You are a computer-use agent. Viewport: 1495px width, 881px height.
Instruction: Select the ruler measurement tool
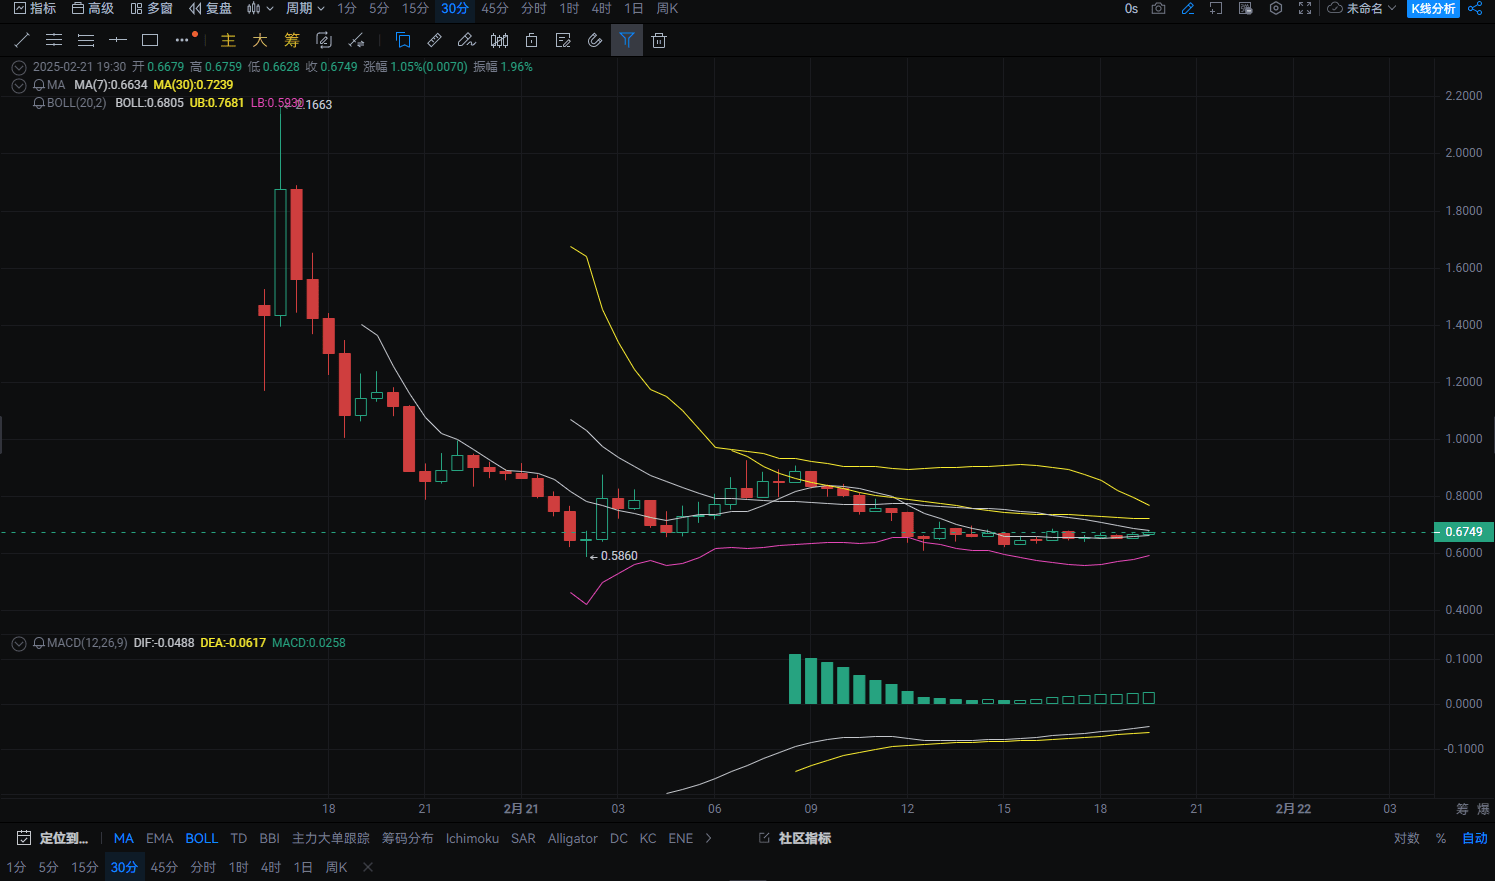point(435,40)
